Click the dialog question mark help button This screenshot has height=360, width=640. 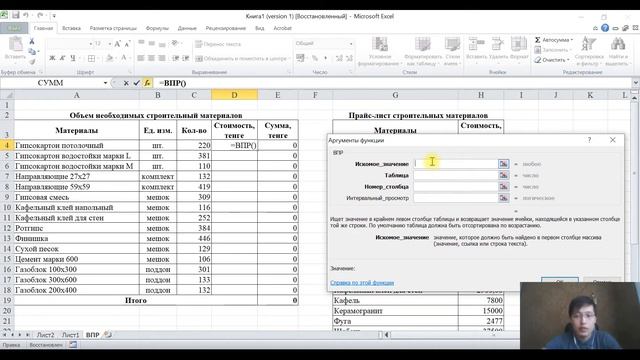point(589,140)
